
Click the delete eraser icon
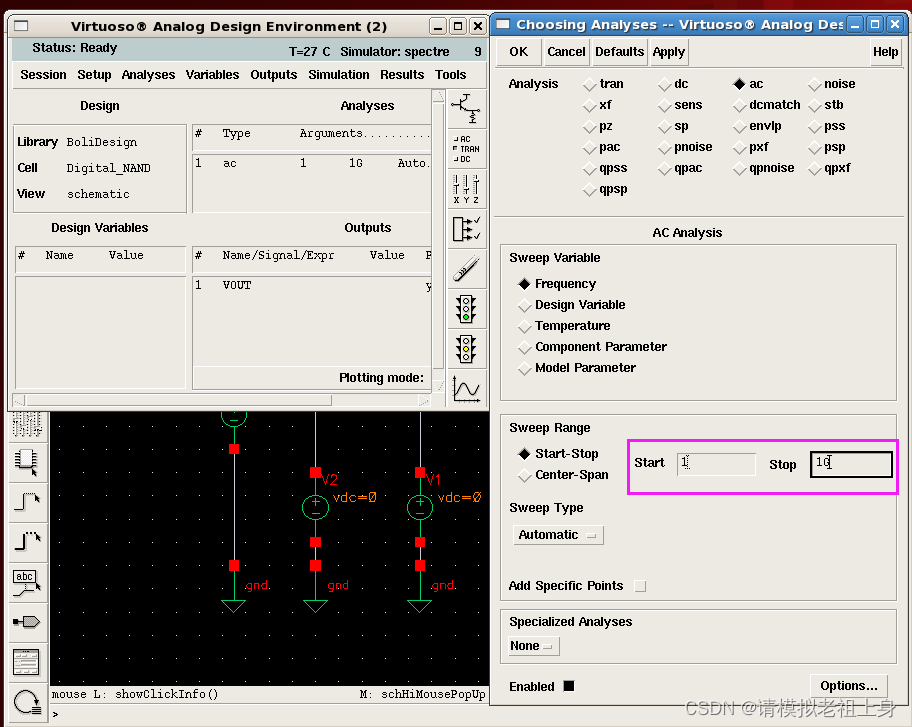[x=466, y=269]
